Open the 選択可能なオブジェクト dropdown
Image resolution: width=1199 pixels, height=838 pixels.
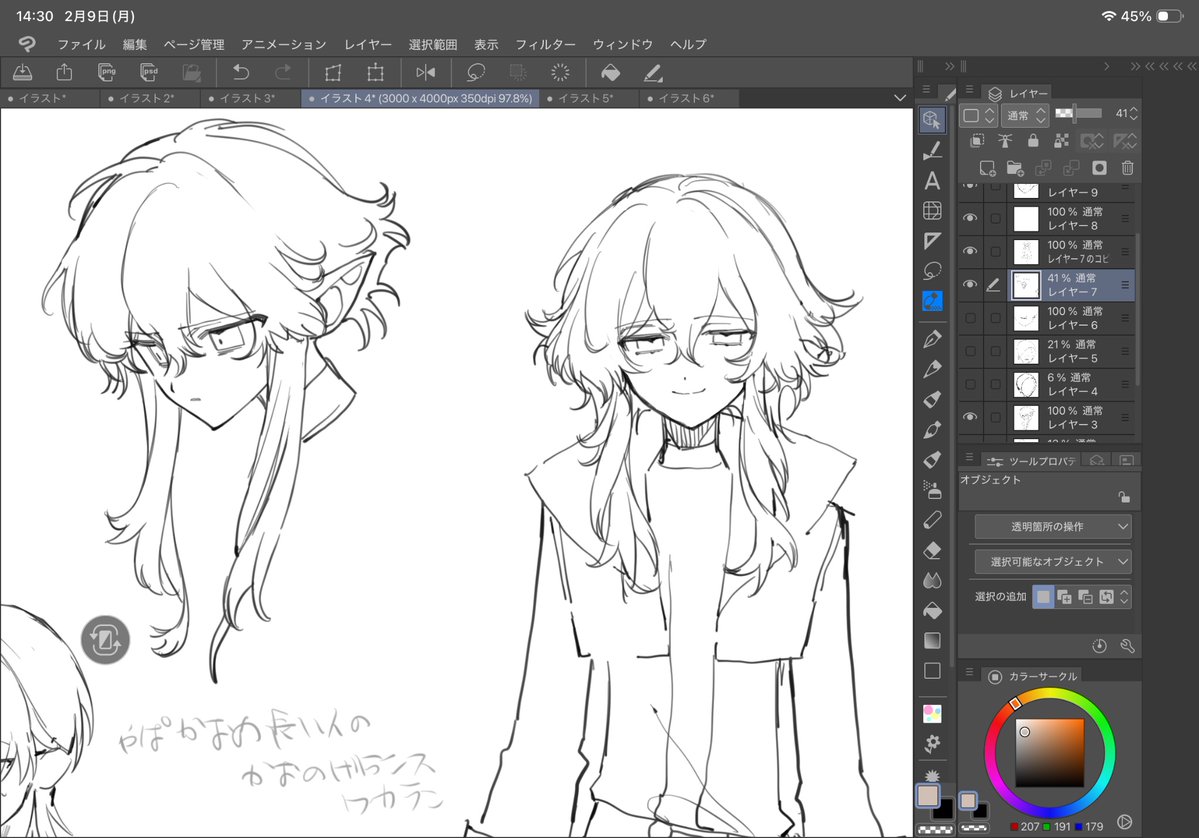pos(1053,561)
